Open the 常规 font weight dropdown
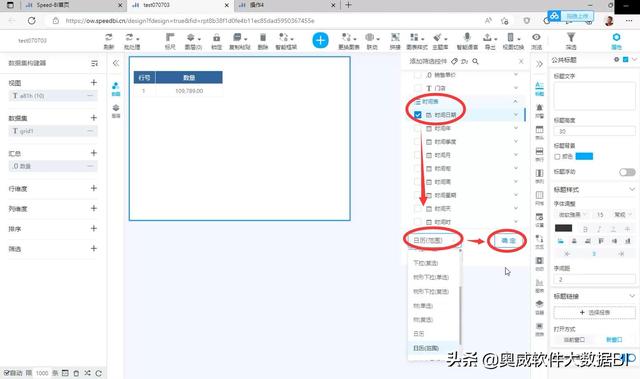 click(623, 215)
